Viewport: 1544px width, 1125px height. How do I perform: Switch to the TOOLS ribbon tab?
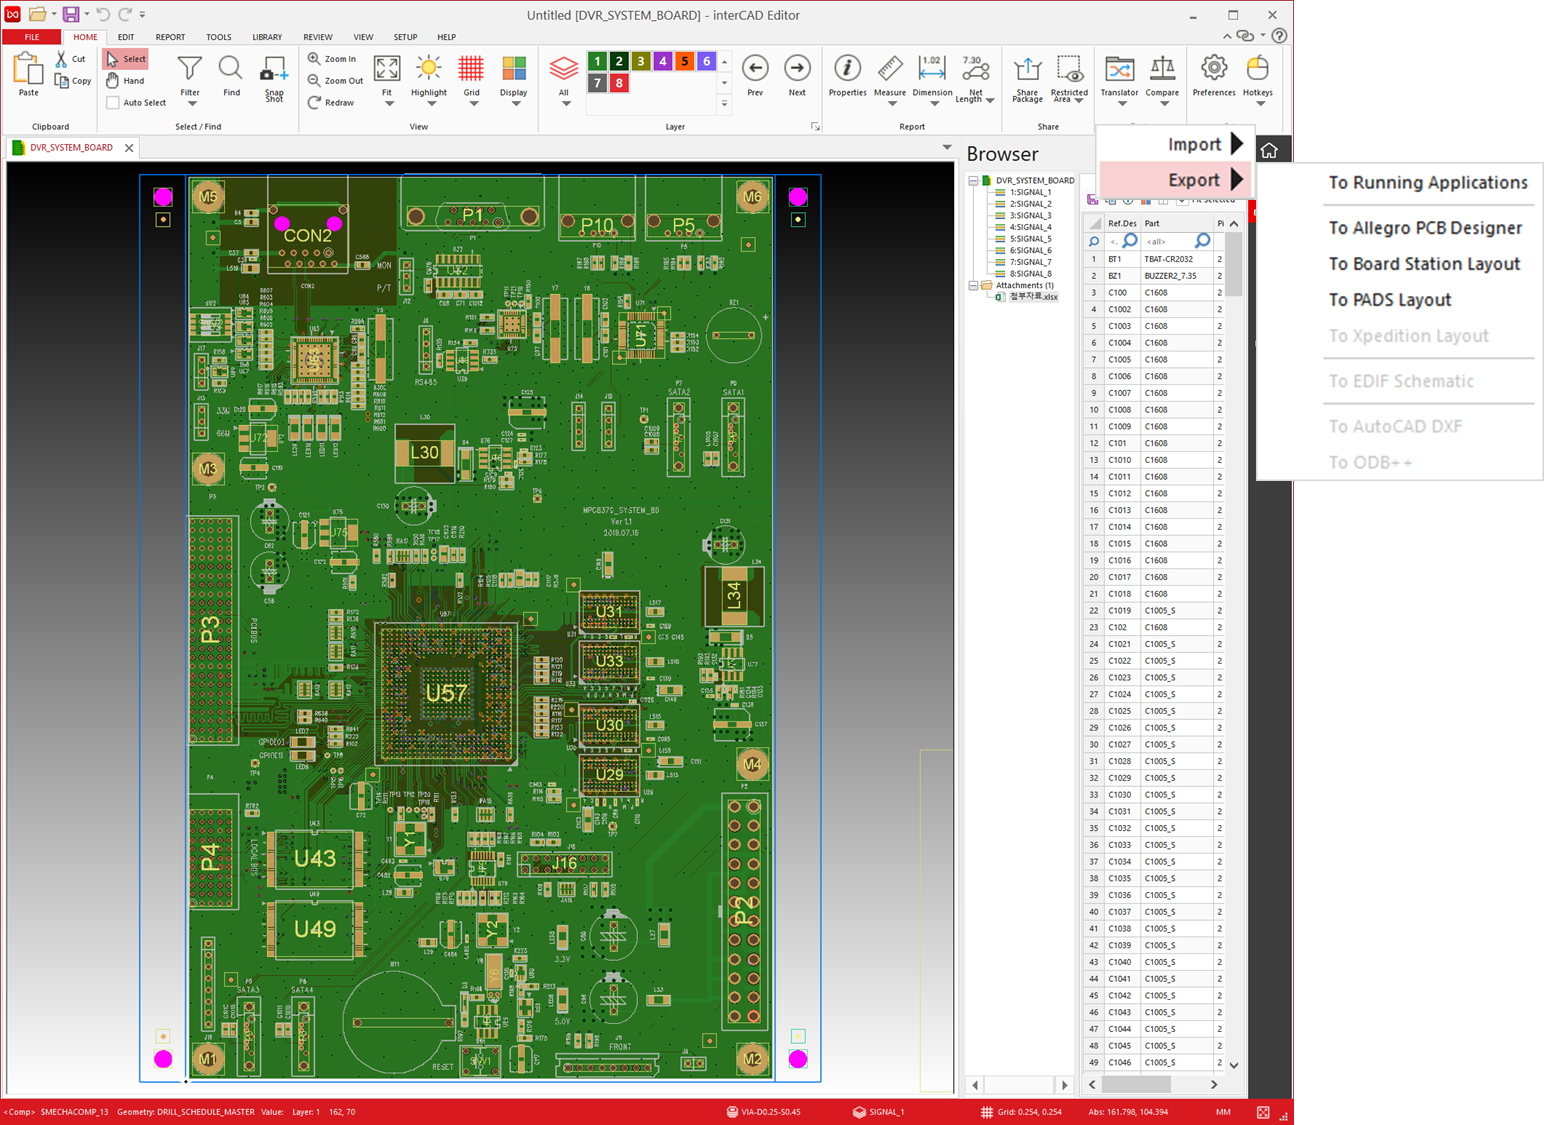218,37
